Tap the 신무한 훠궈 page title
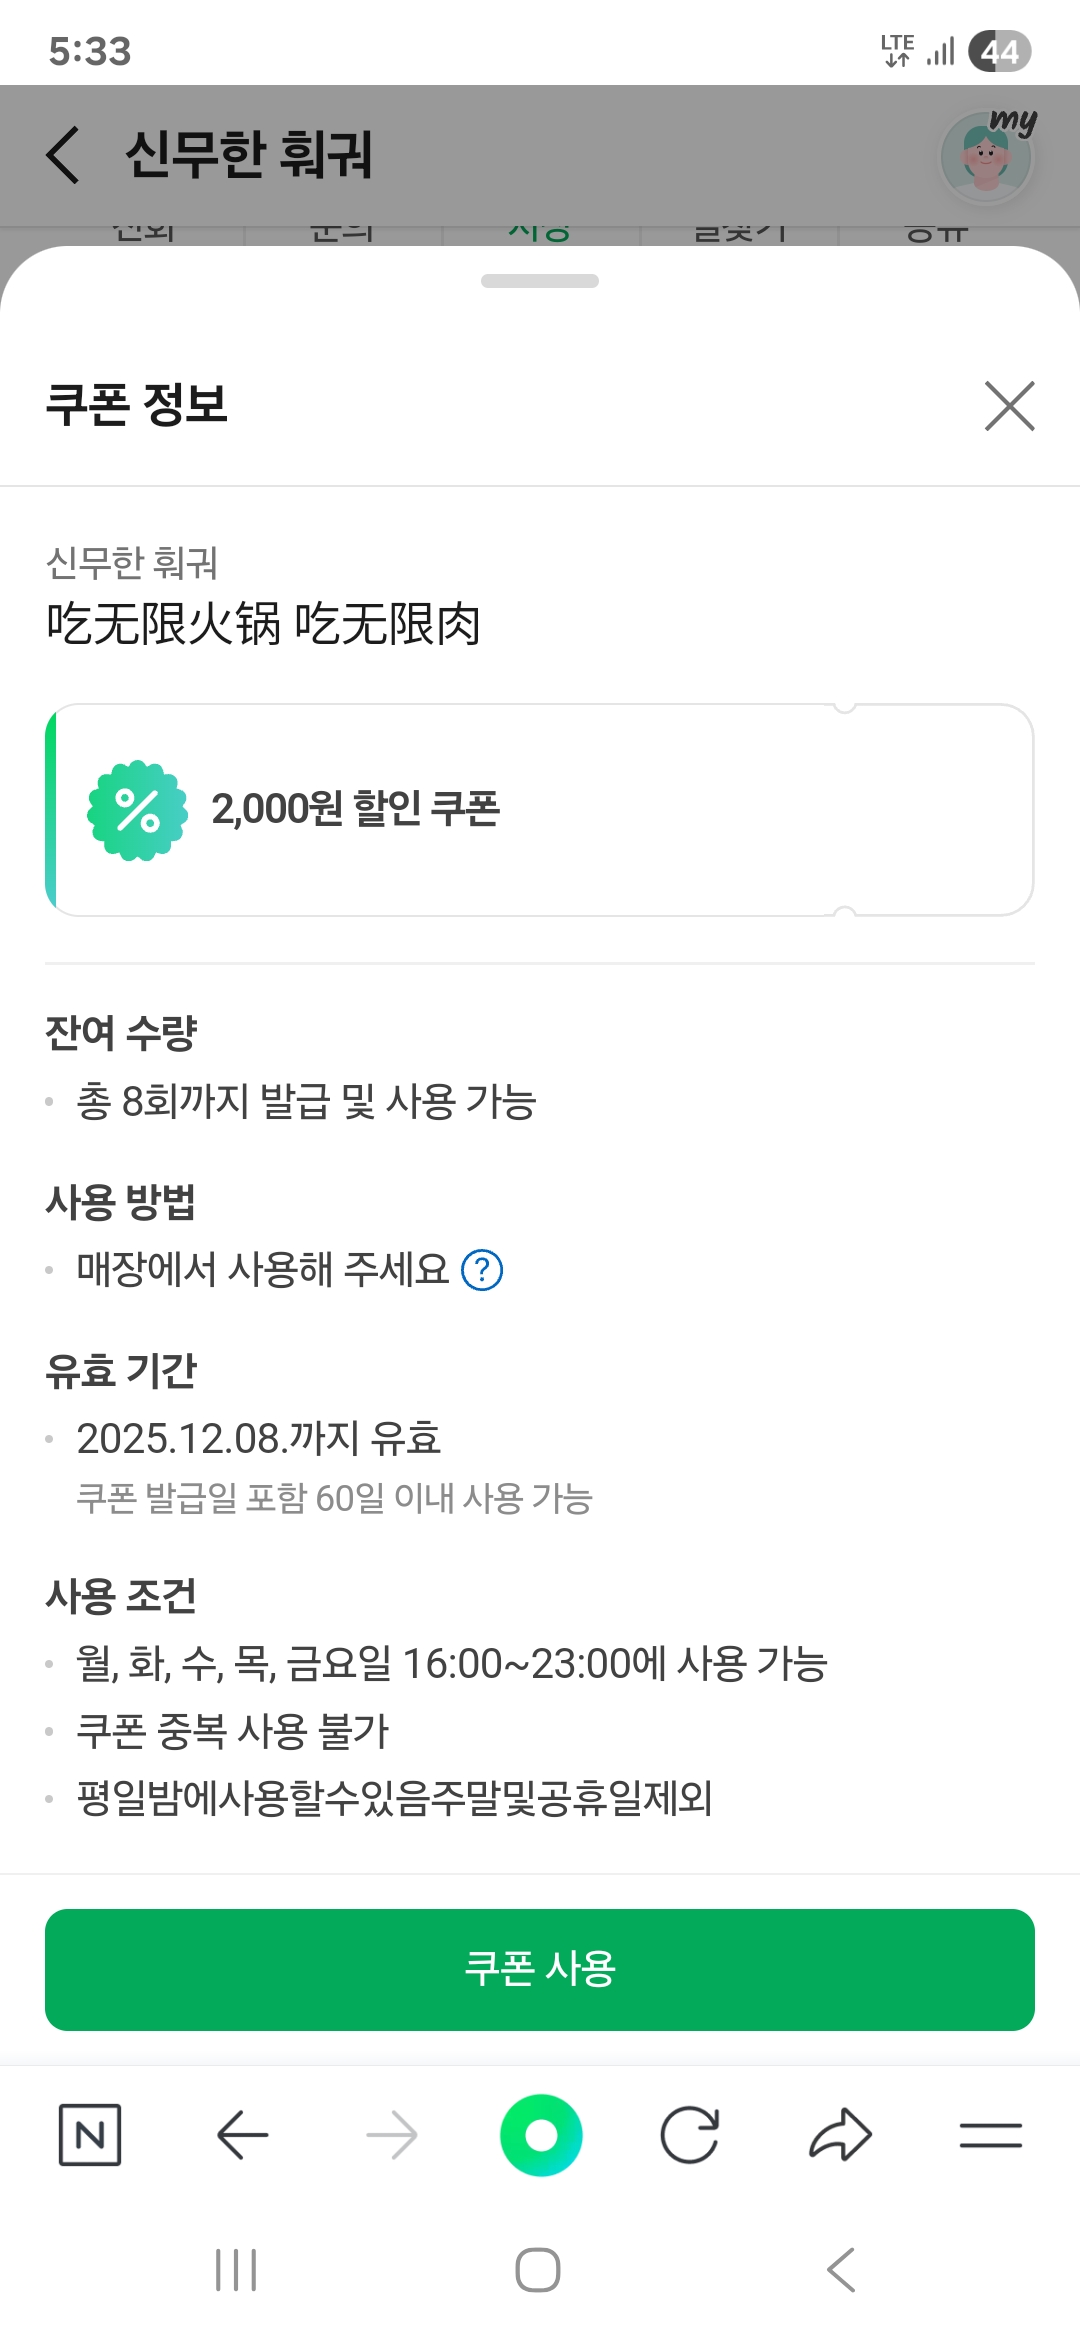 [x=248, y=155]
